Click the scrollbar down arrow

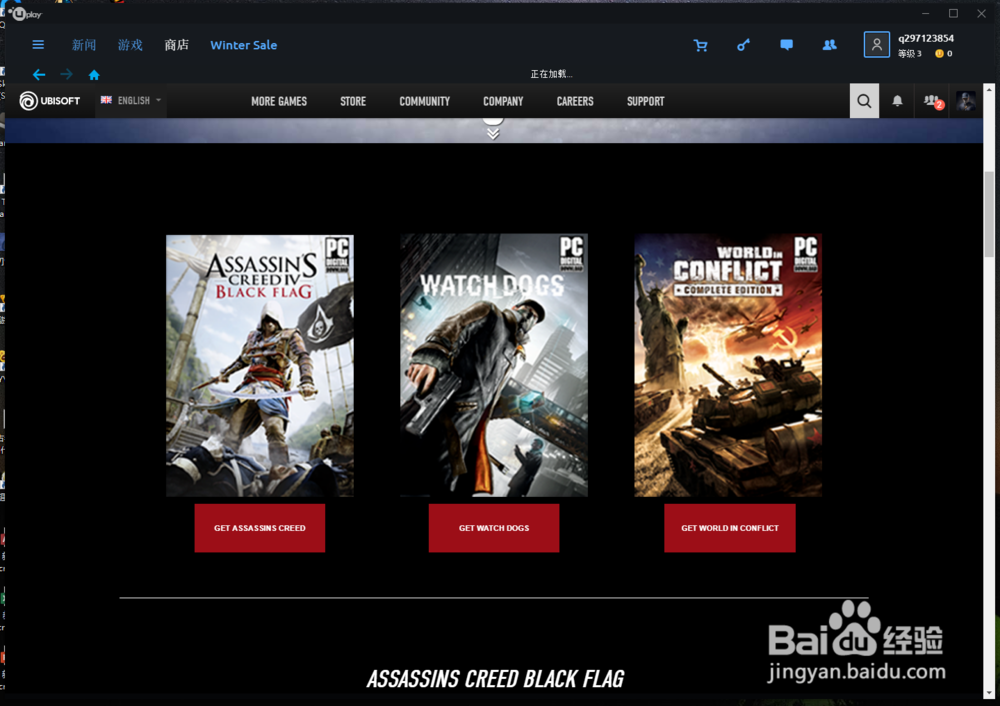989,693
